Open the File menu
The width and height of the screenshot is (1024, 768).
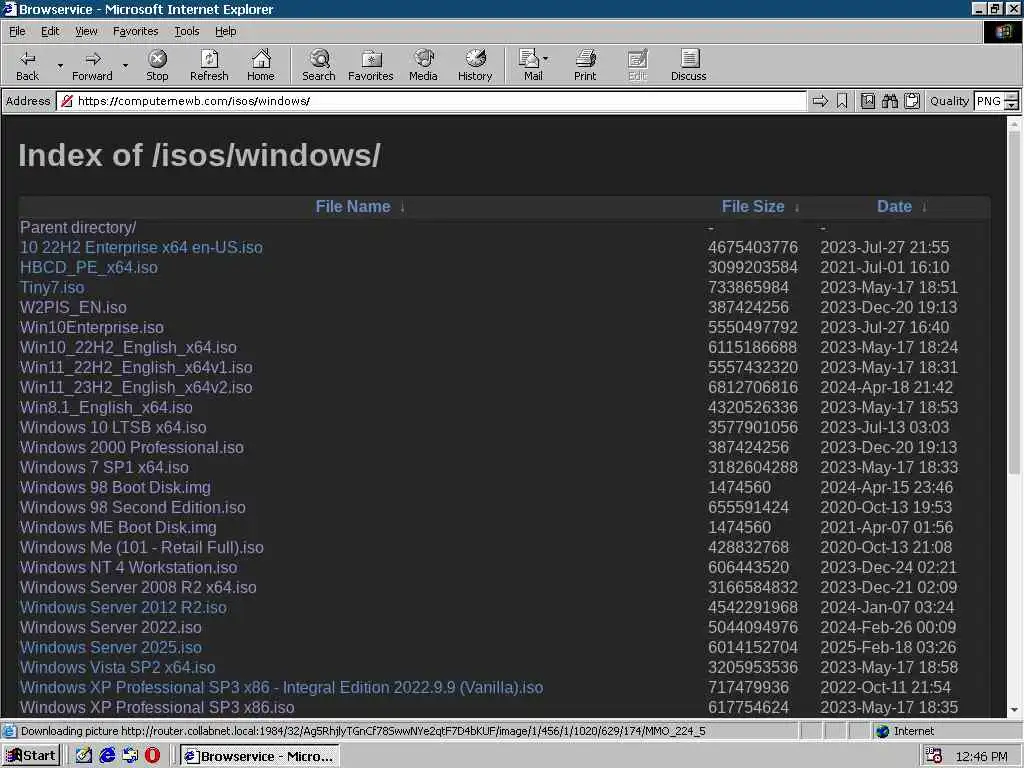coord(17,31)
